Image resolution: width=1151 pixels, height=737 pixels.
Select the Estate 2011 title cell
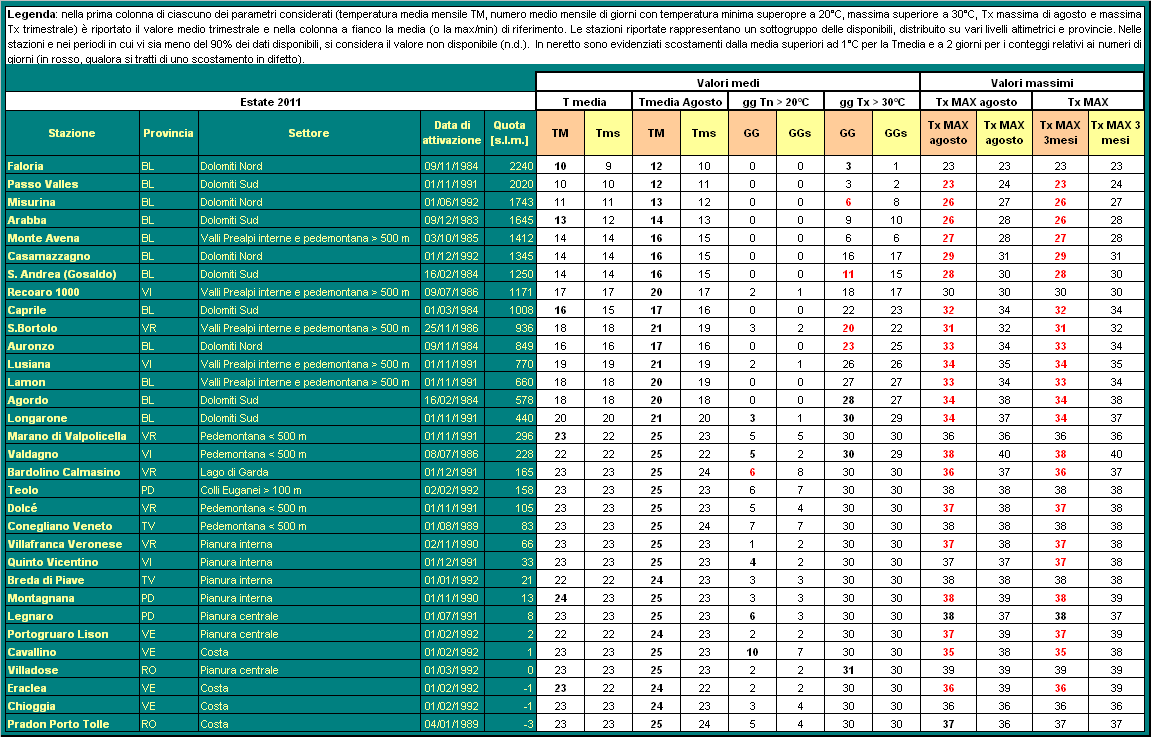270,102
